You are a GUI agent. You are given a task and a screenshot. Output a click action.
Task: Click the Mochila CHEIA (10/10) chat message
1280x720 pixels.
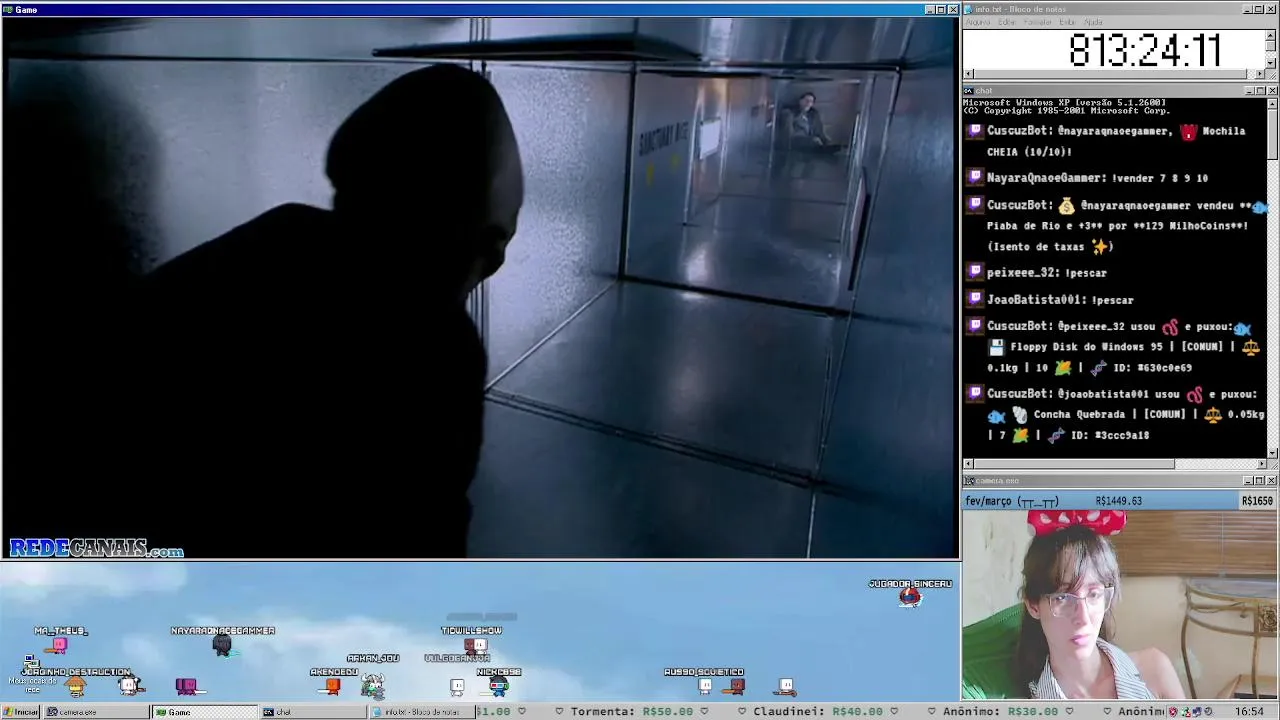coord(1116,141)
